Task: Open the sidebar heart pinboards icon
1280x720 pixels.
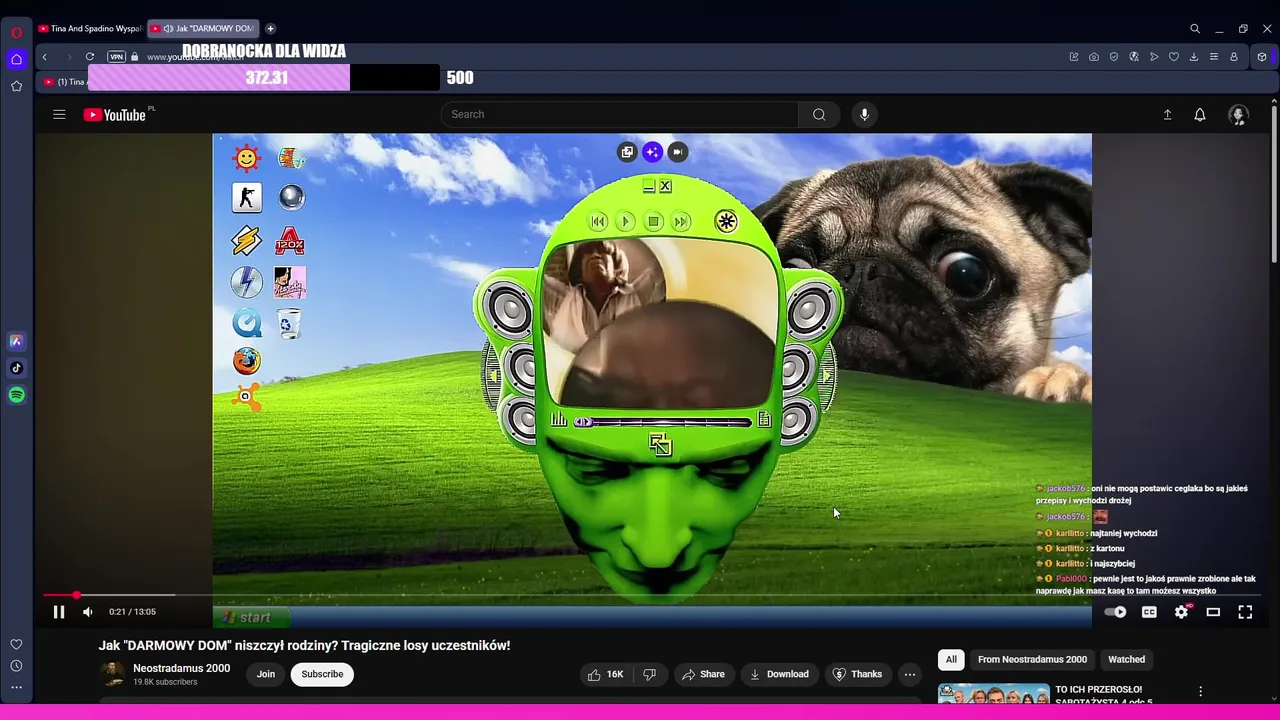Action: click(x=16, y=645)
